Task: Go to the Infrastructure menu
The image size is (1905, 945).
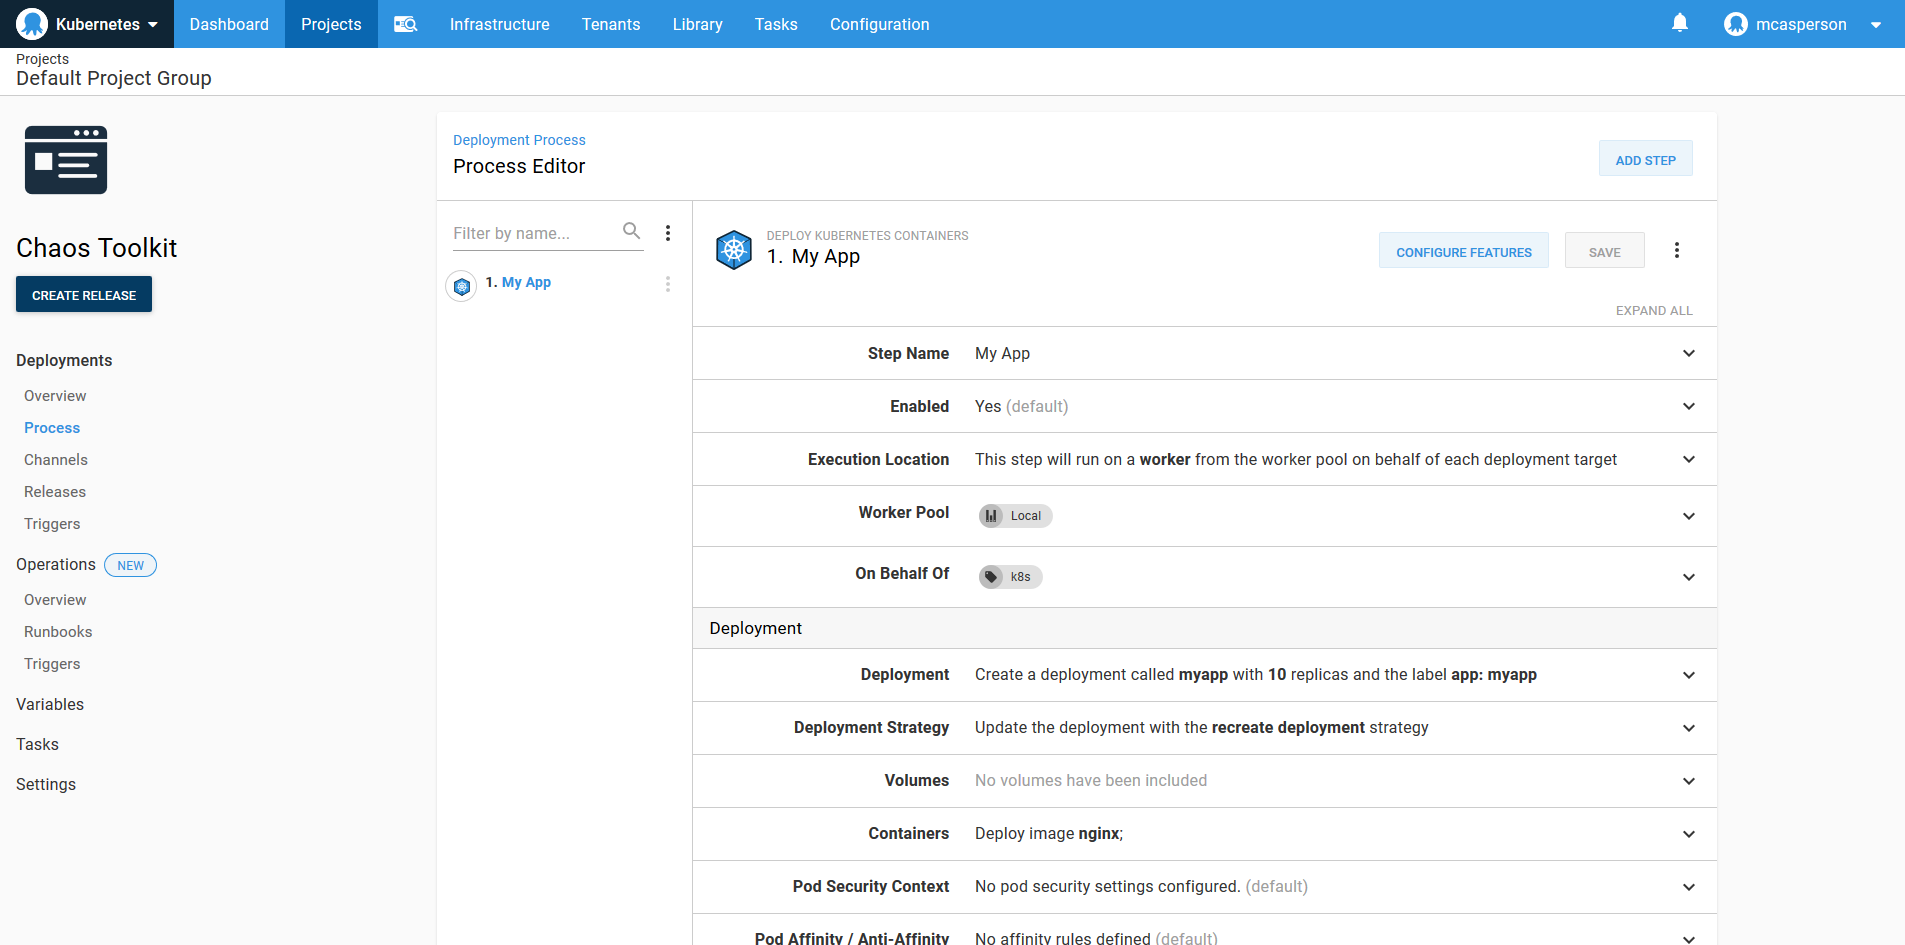Action: (499, 24)
